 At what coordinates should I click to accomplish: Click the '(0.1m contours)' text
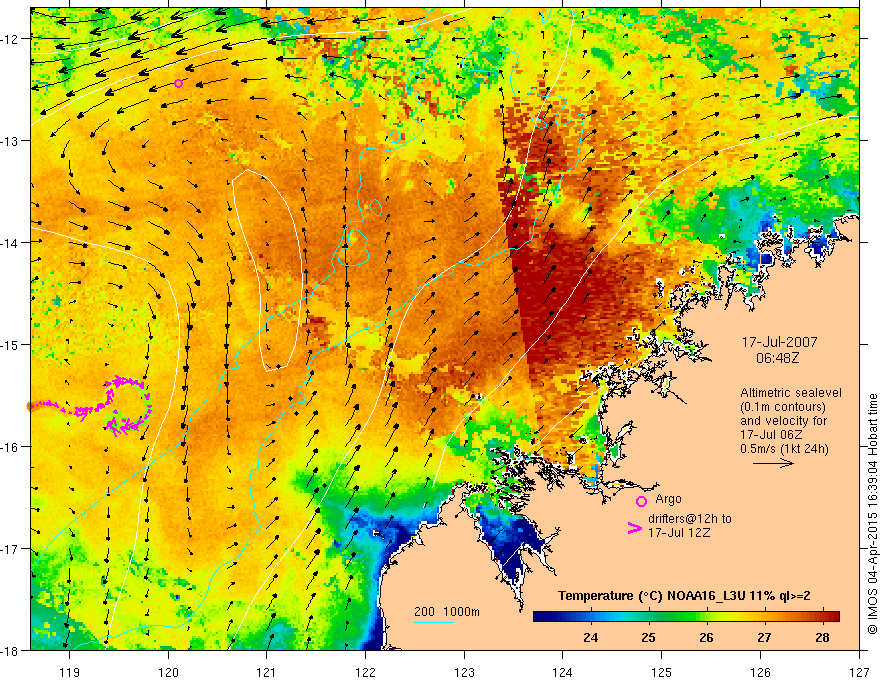783,407
